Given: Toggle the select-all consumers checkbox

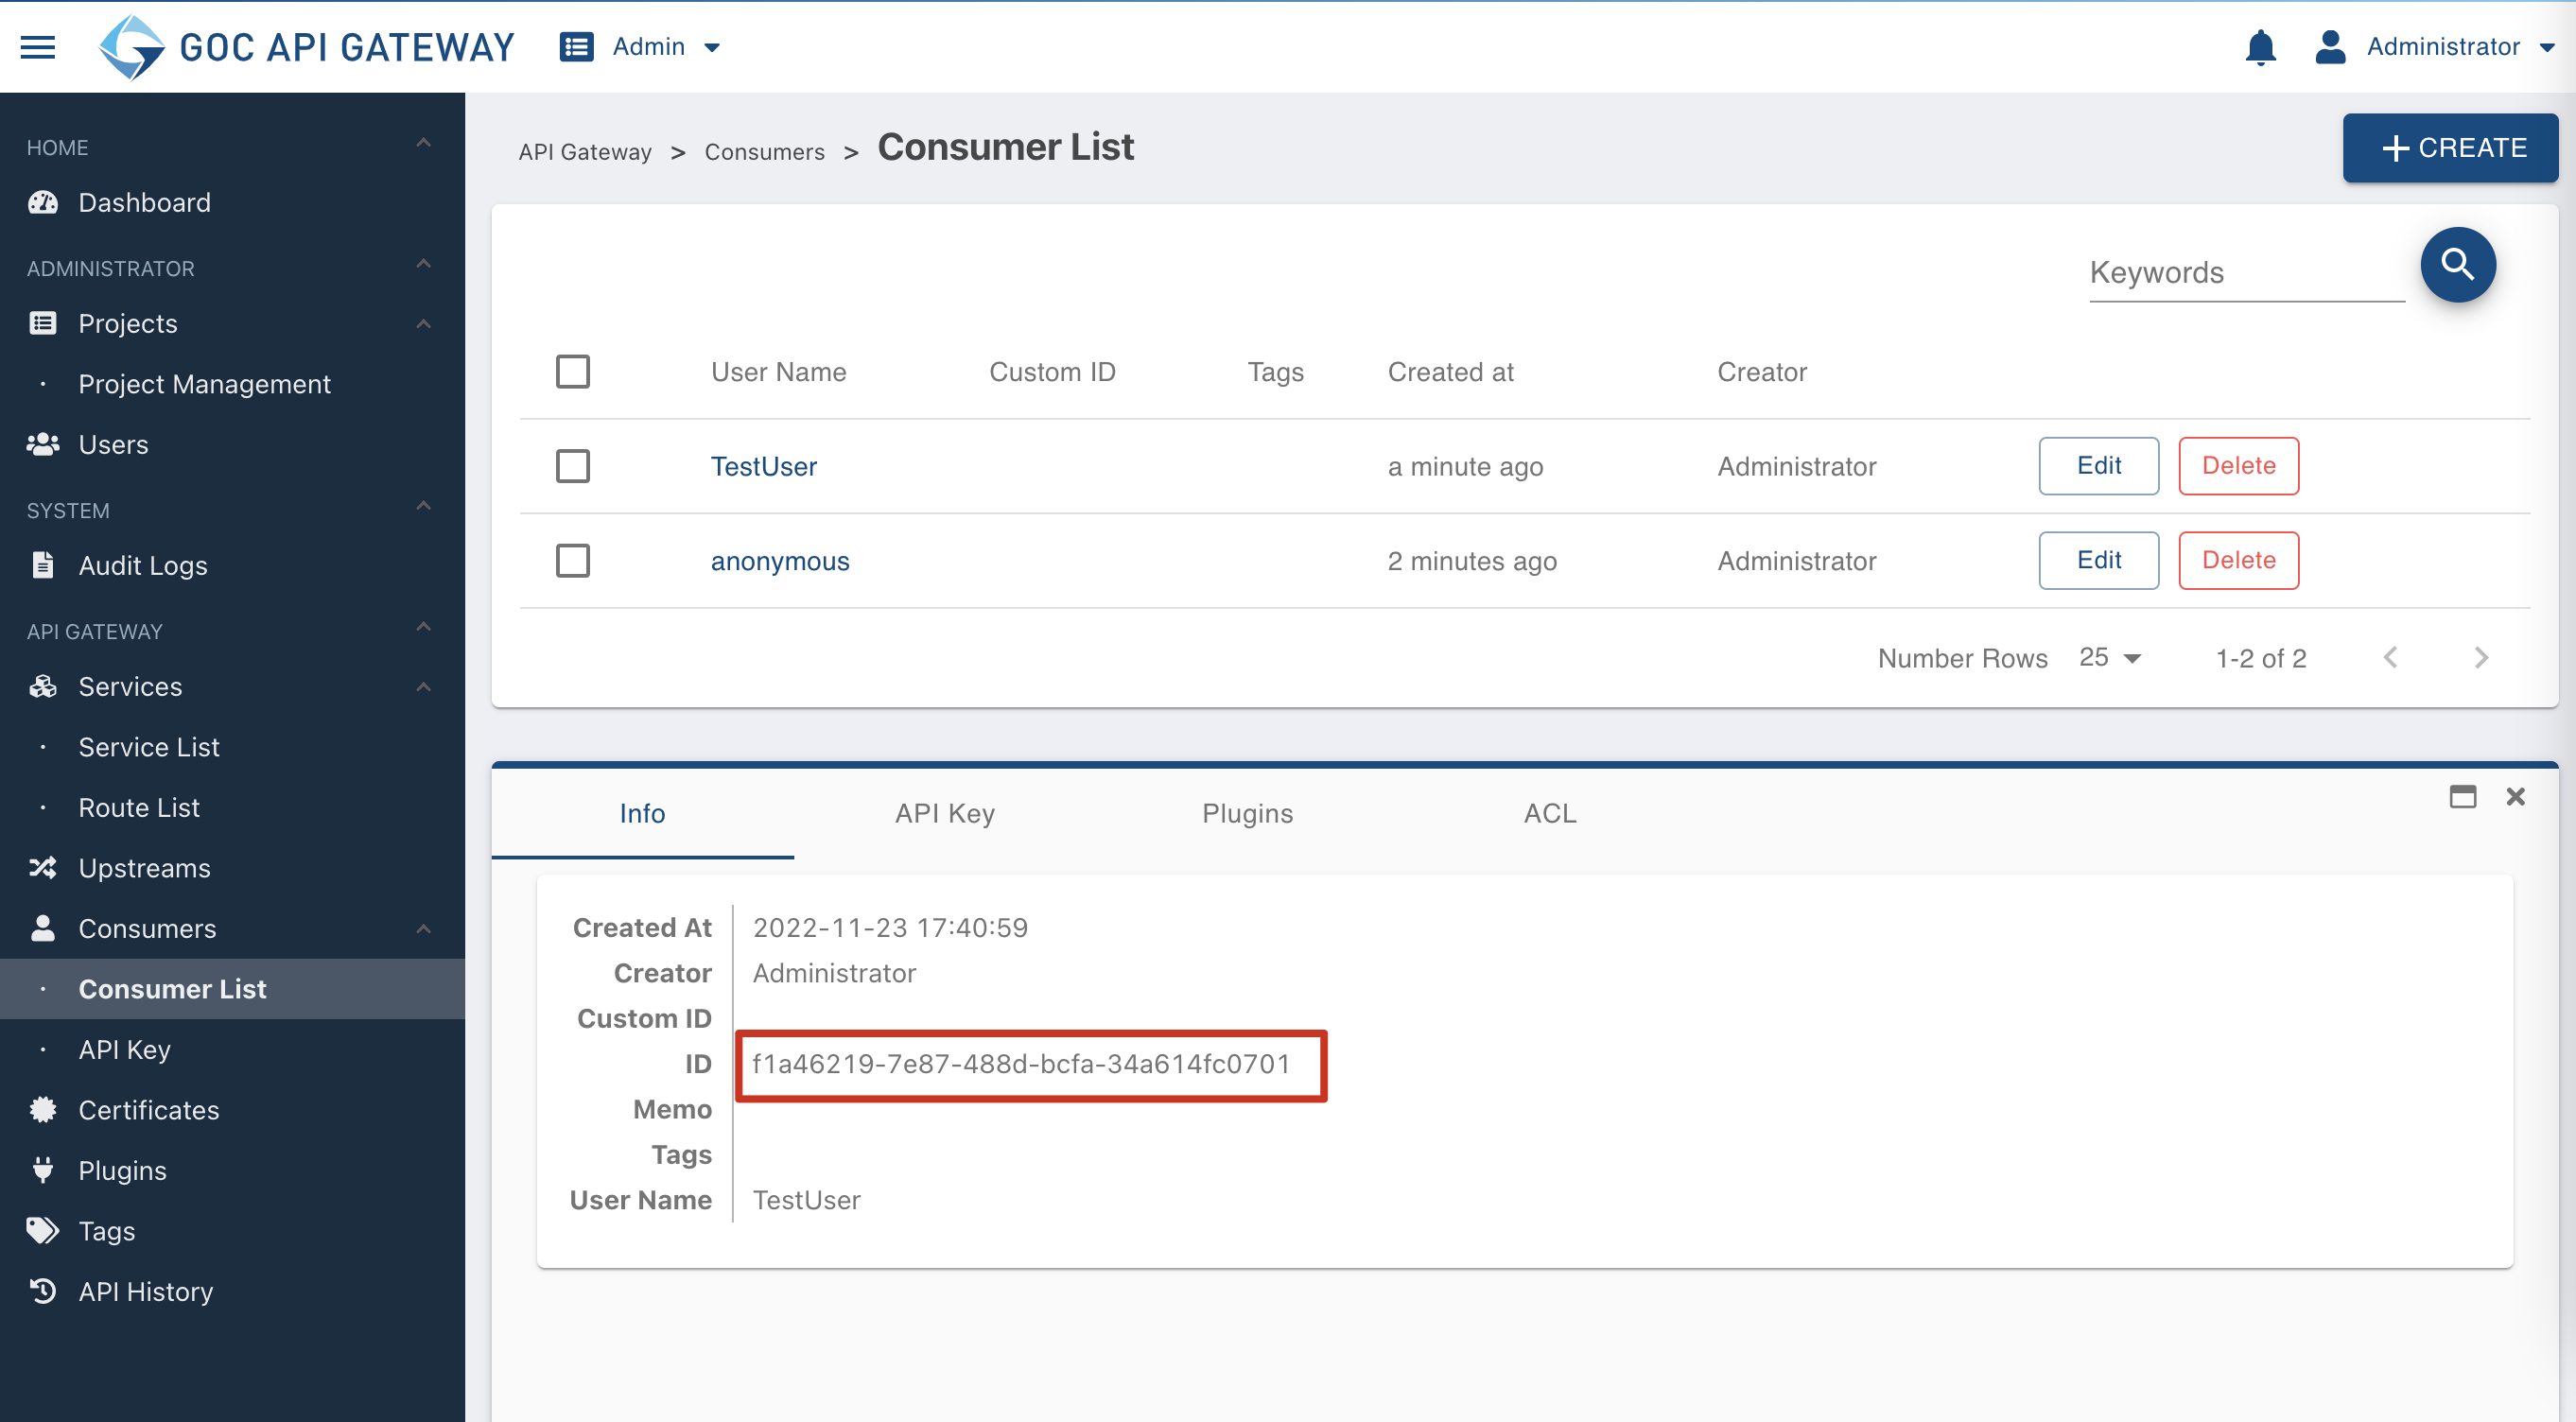Looking at the screenshot, I should (x=572, y=372).
